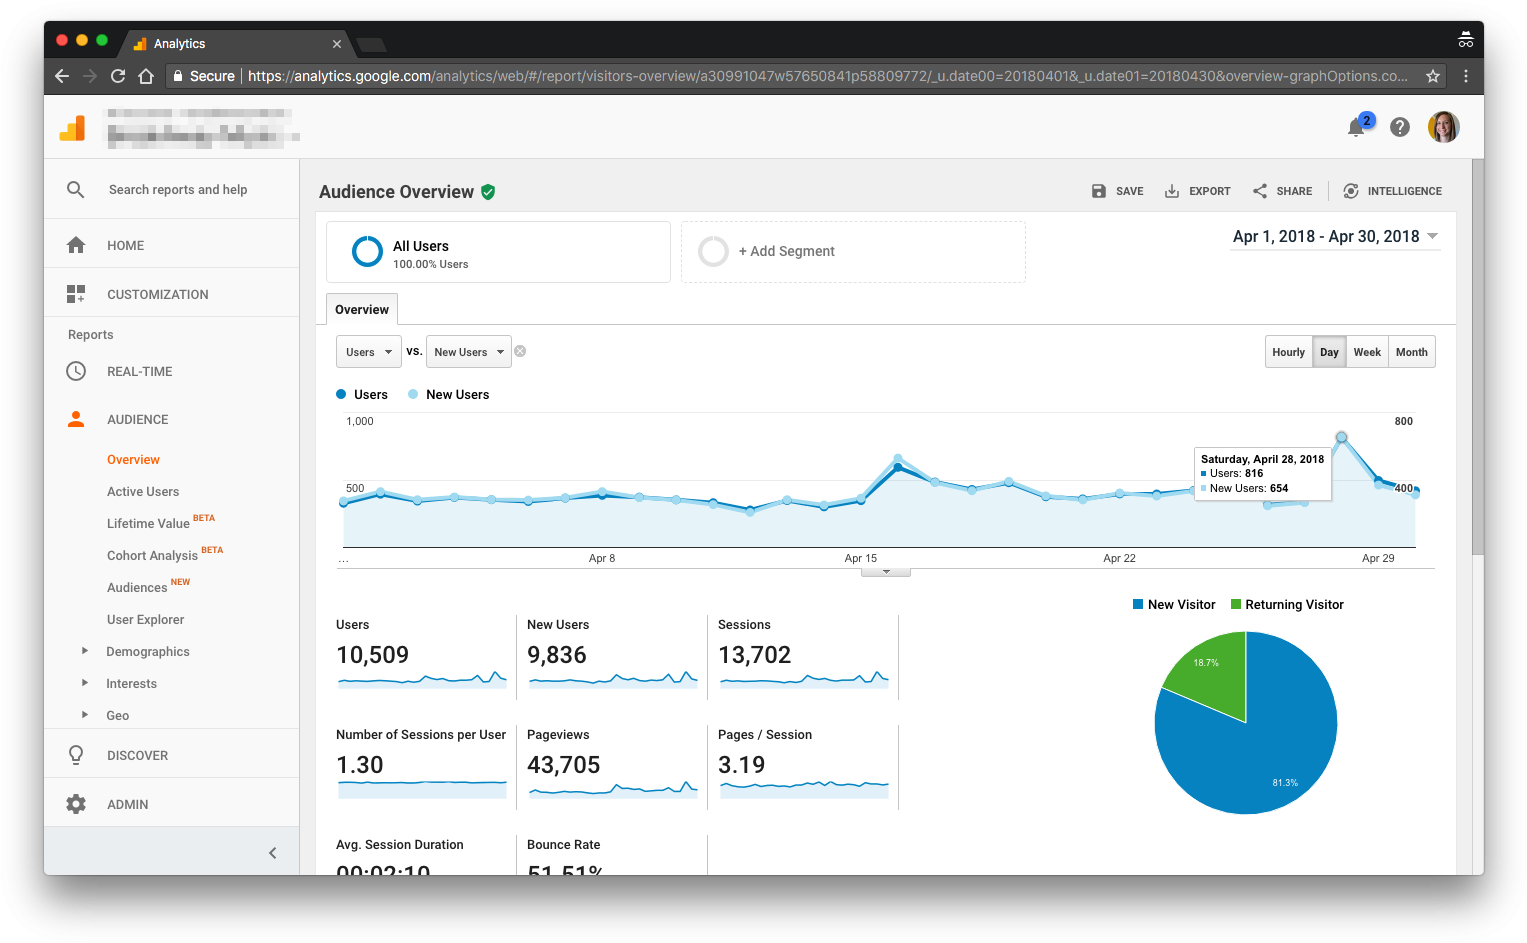Screen dimensions: 1527x943
Task: Select the All Users segment circle
Action: pos(368,251)
